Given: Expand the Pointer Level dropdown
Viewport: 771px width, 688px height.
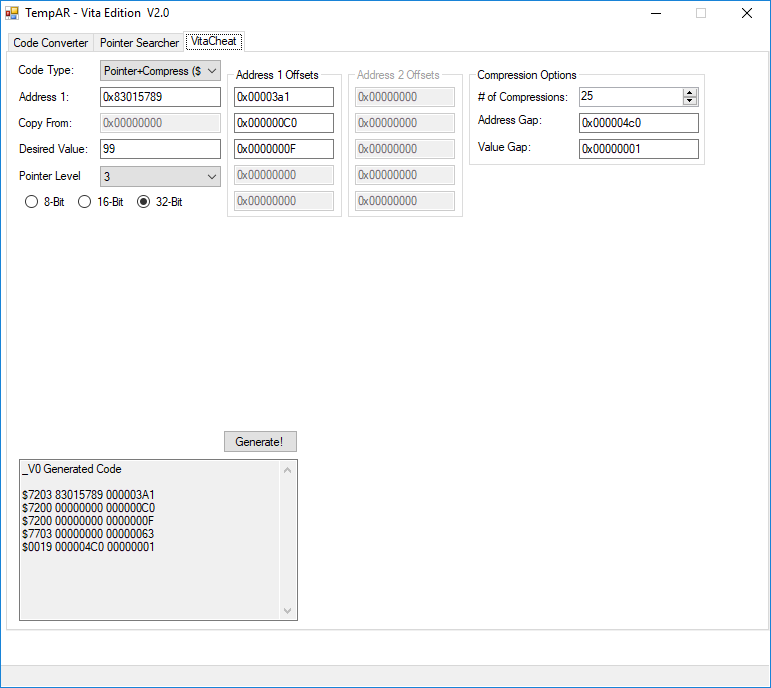Looking at the screenshot, I should coord(160,177).
